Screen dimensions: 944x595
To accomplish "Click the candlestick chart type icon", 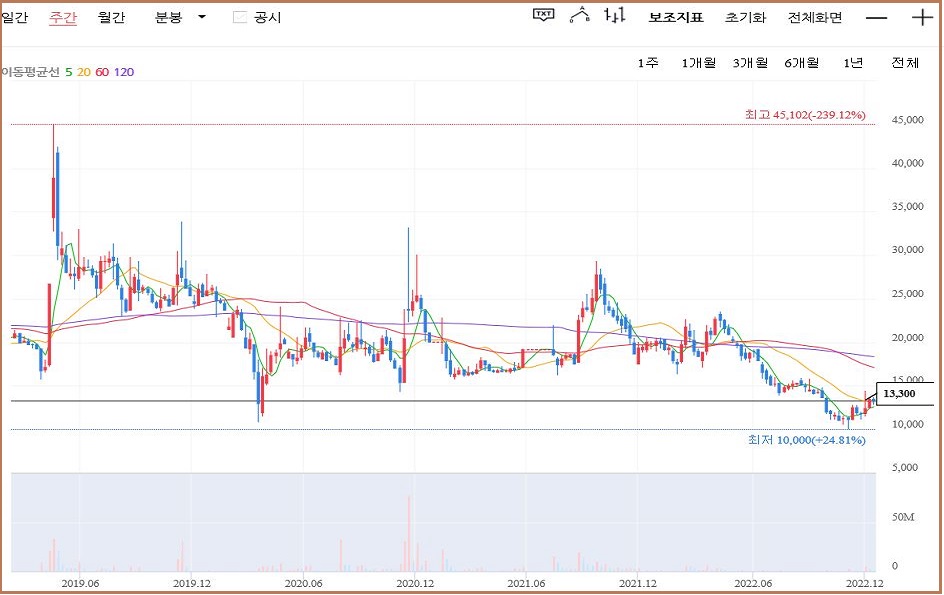I will (616, 15).
